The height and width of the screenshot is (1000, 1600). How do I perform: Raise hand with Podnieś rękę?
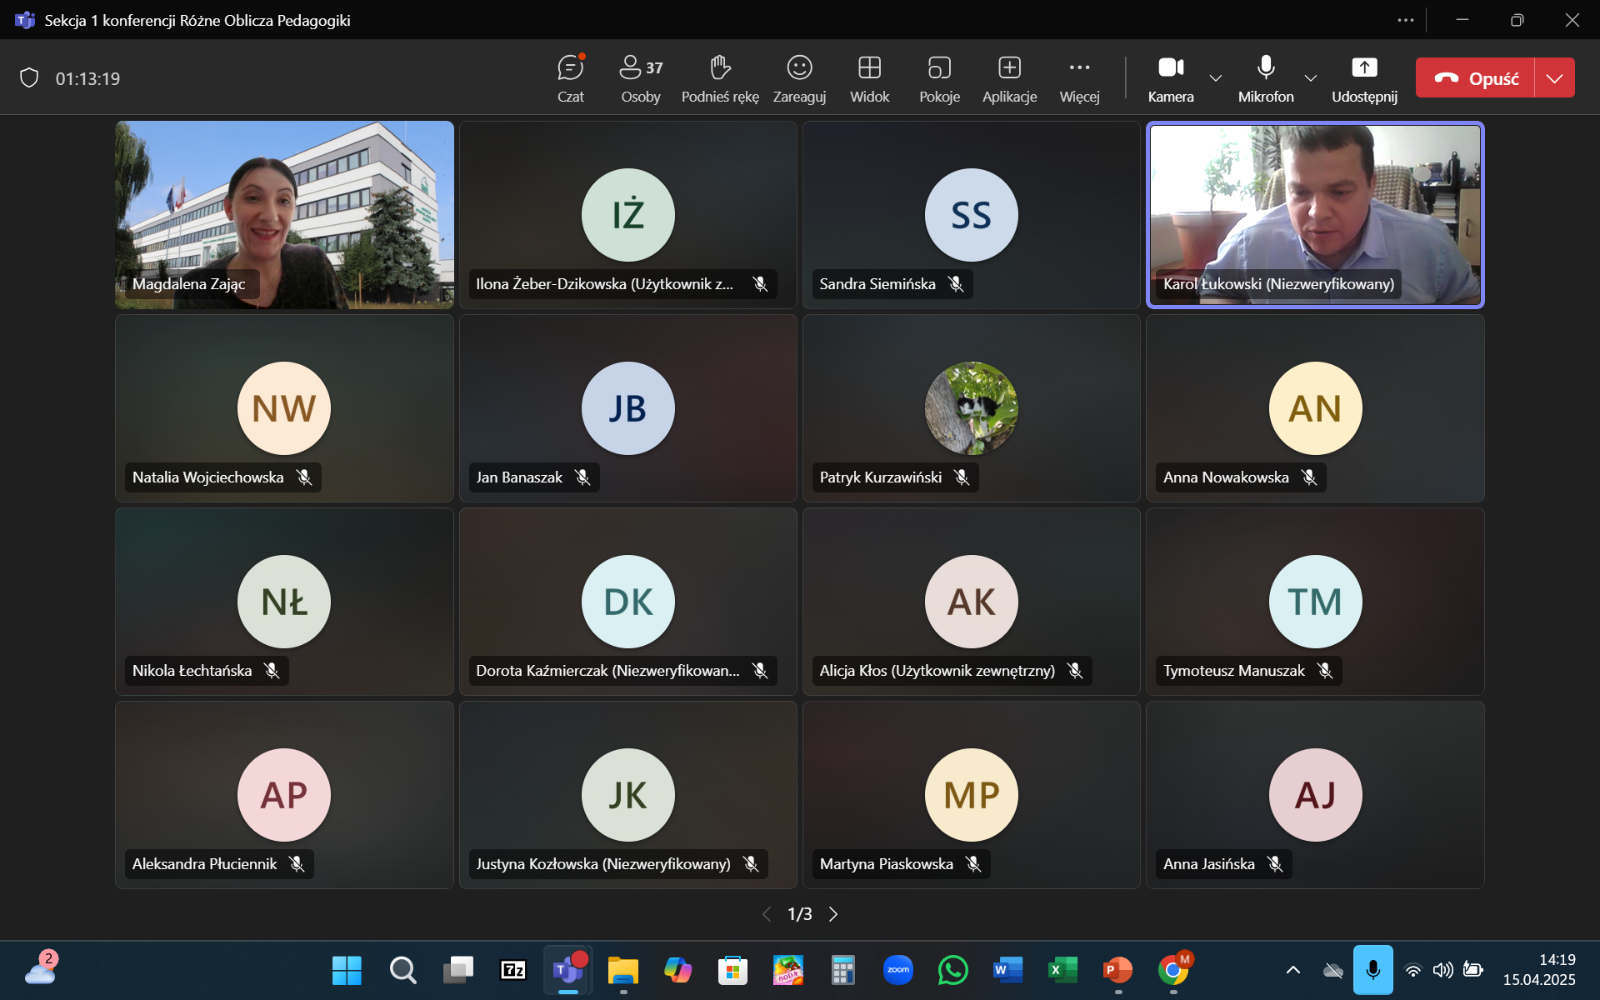720,78
